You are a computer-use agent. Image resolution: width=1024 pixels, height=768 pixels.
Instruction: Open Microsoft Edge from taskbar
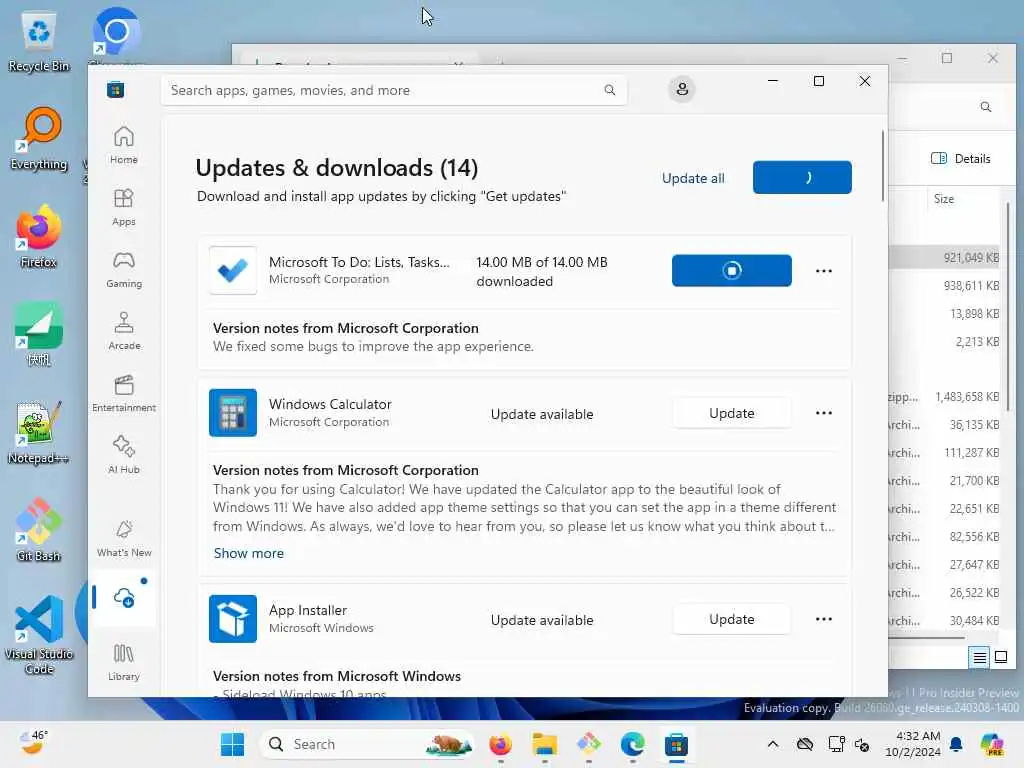(632, 744)
